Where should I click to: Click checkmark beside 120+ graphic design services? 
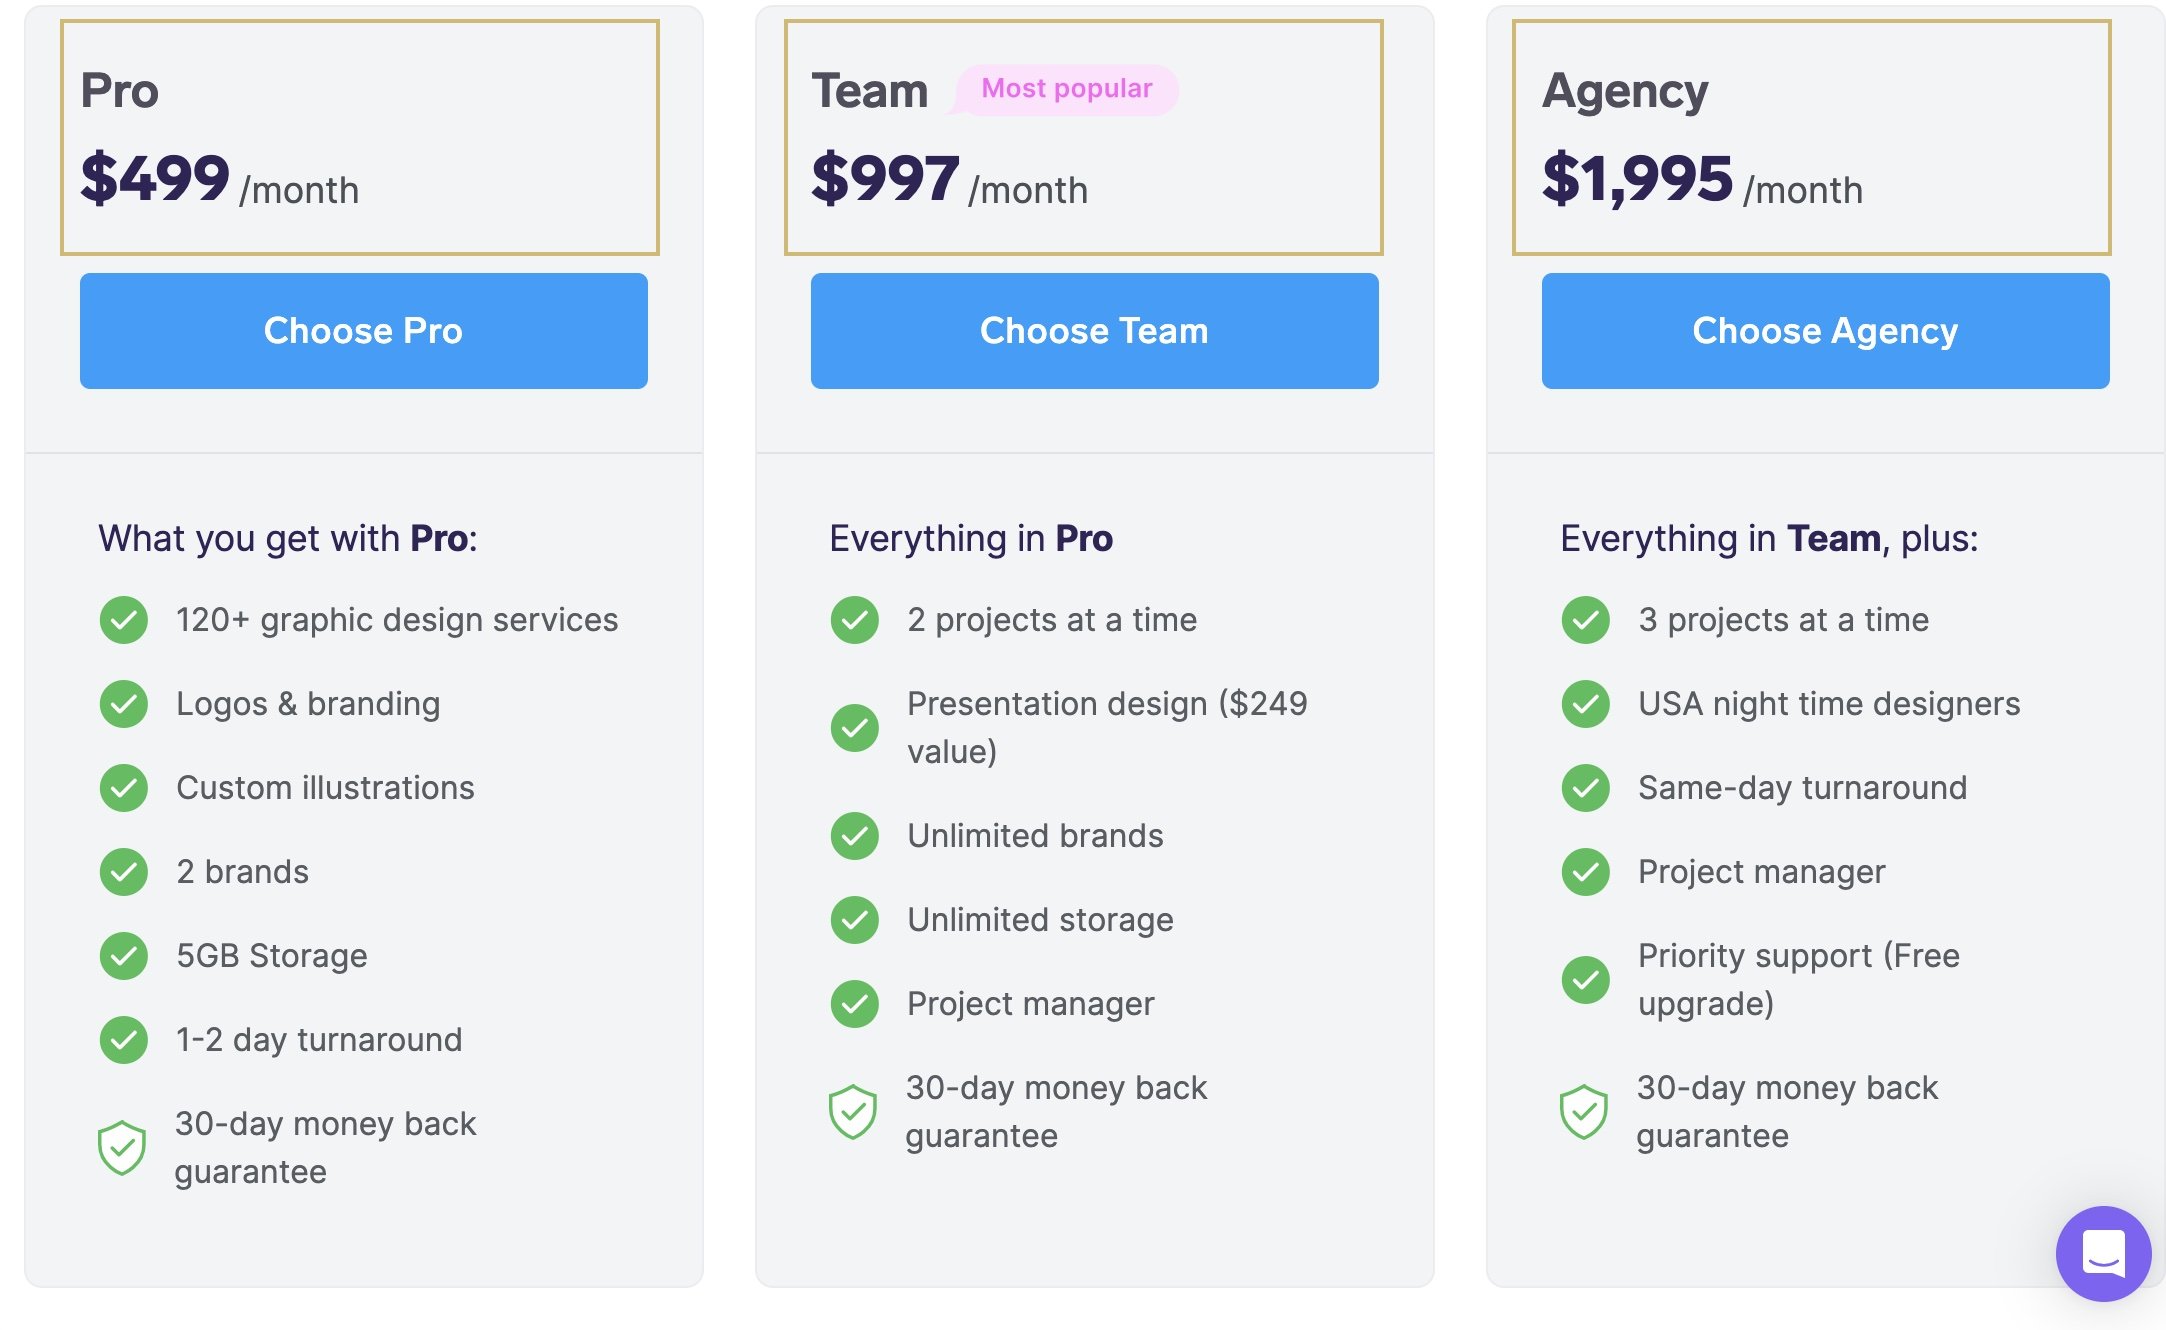pyautogui.click(x=124, y=620)
